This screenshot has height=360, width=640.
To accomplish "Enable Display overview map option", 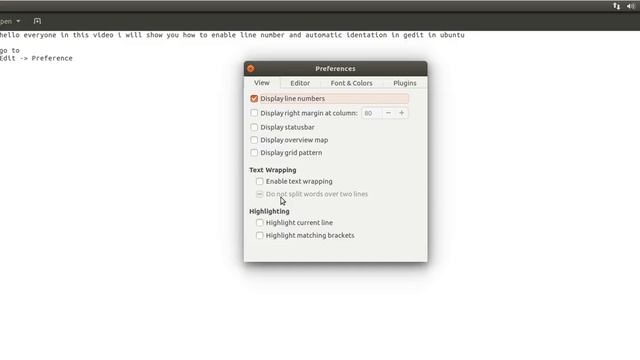I will click(x=254, y=140).
